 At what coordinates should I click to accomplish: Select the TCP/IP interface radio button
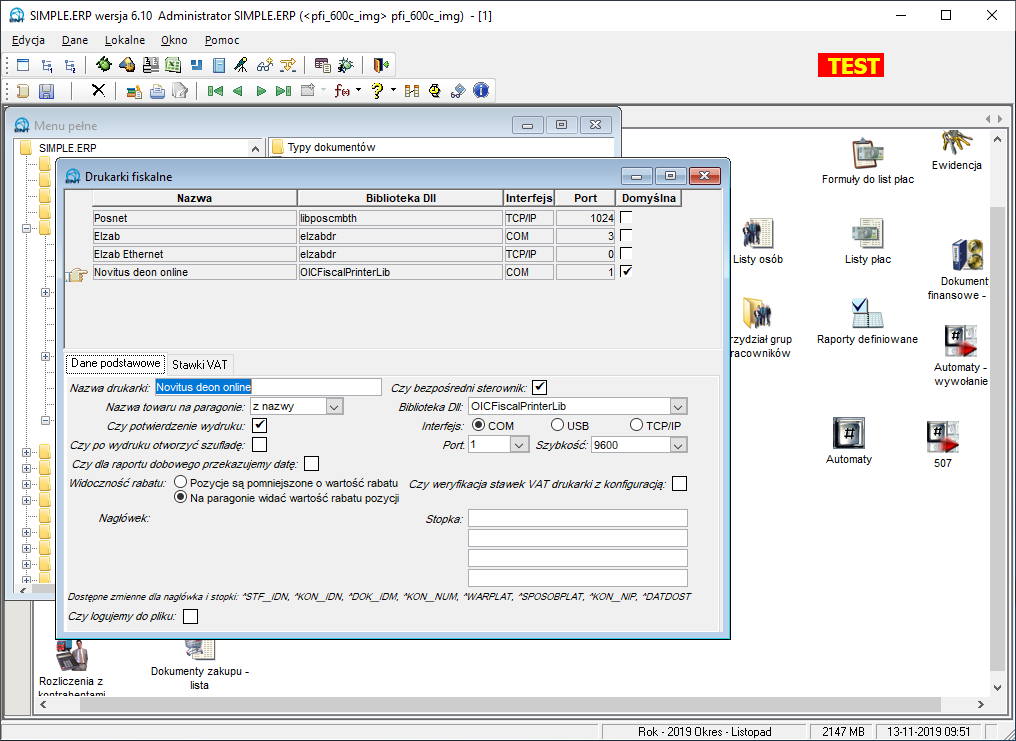coord(636,425)
